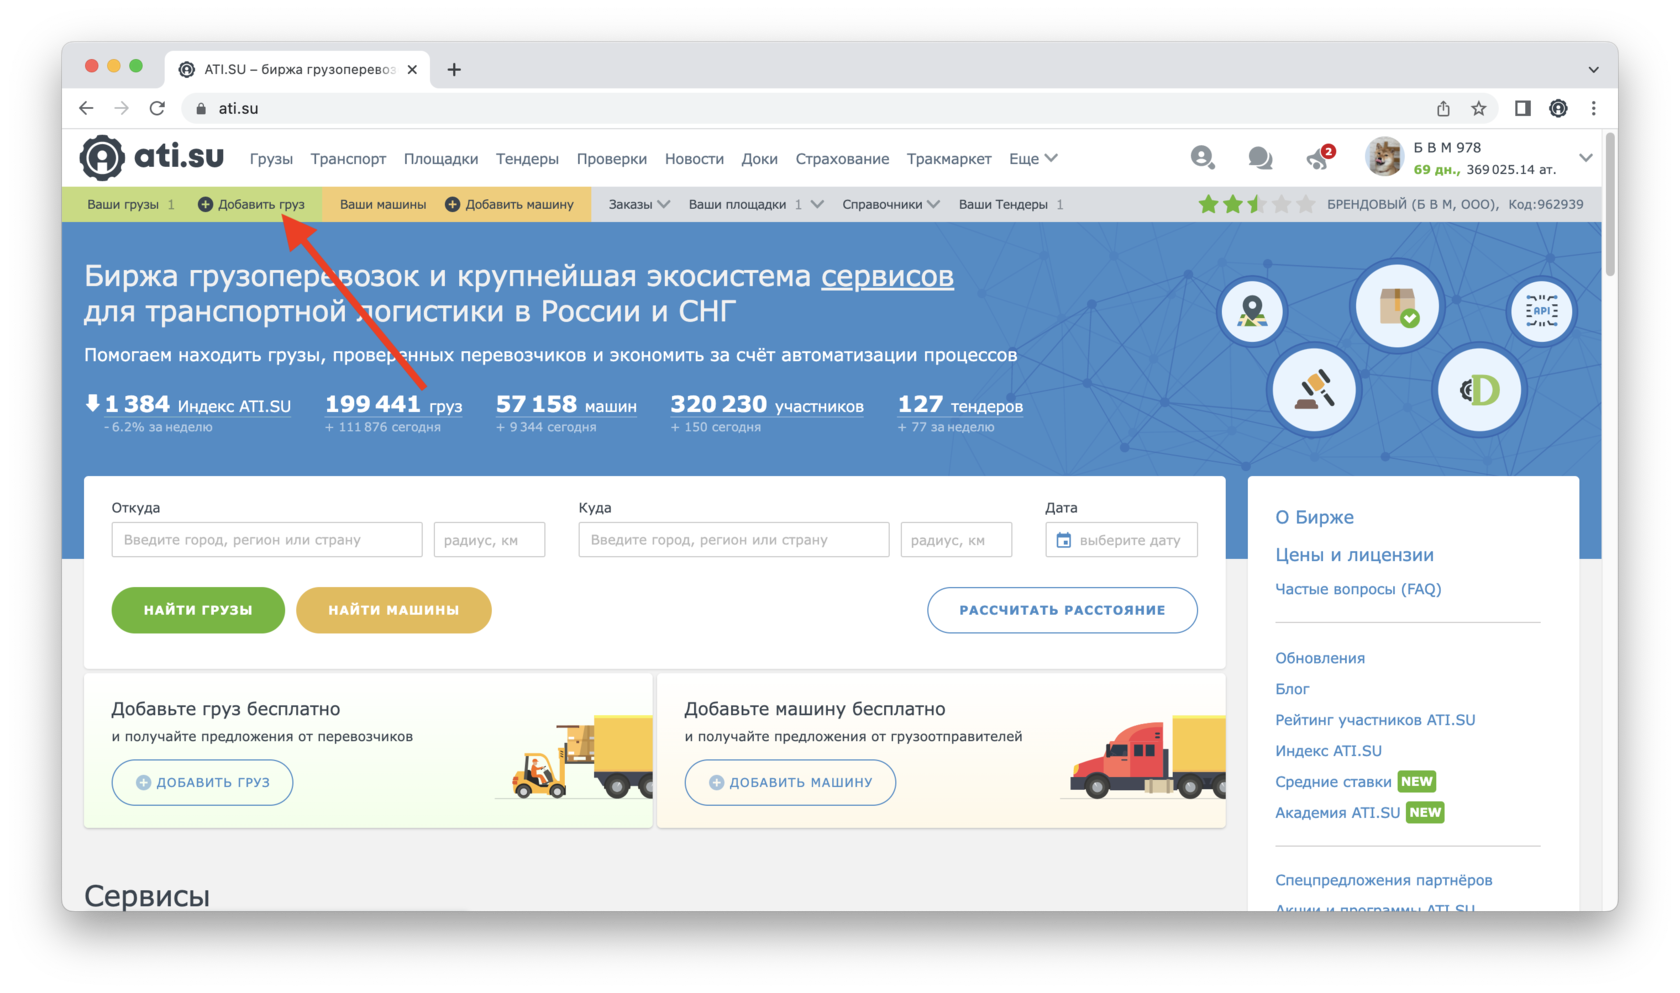Click the ATI extension icon in the toolbar

1558,108
